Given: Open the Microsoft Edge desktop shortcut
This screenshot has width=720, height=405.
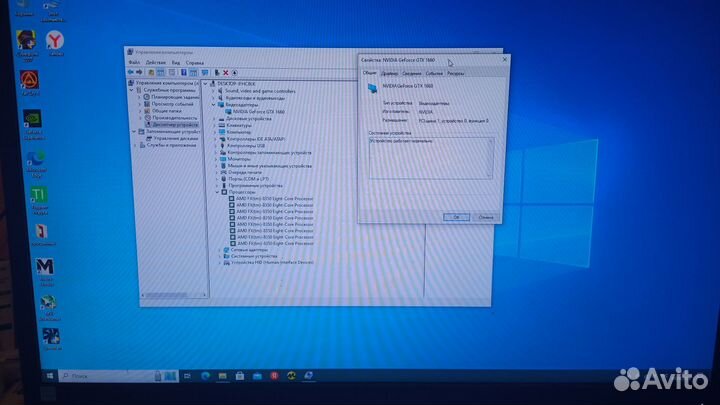Looking at the screenshot, I should tap(36, 163).
